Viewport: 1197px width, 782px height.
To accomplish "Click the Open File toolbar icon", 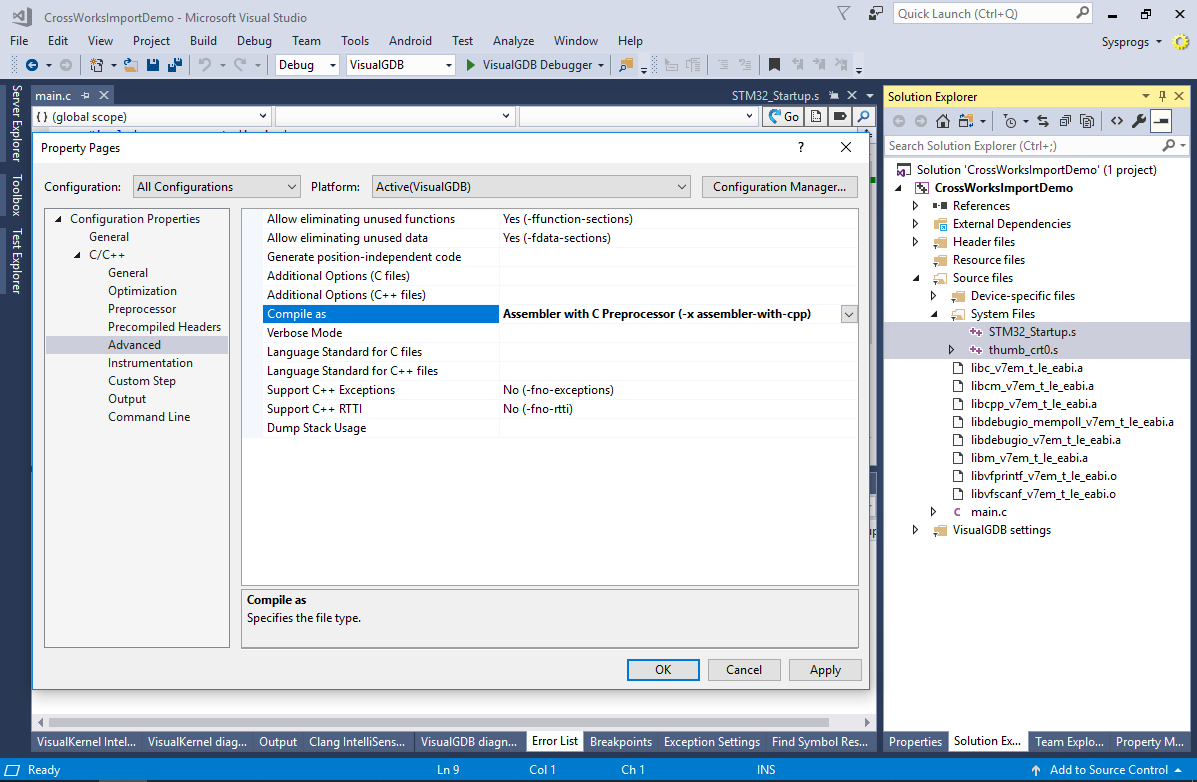I will pos(131,65).
